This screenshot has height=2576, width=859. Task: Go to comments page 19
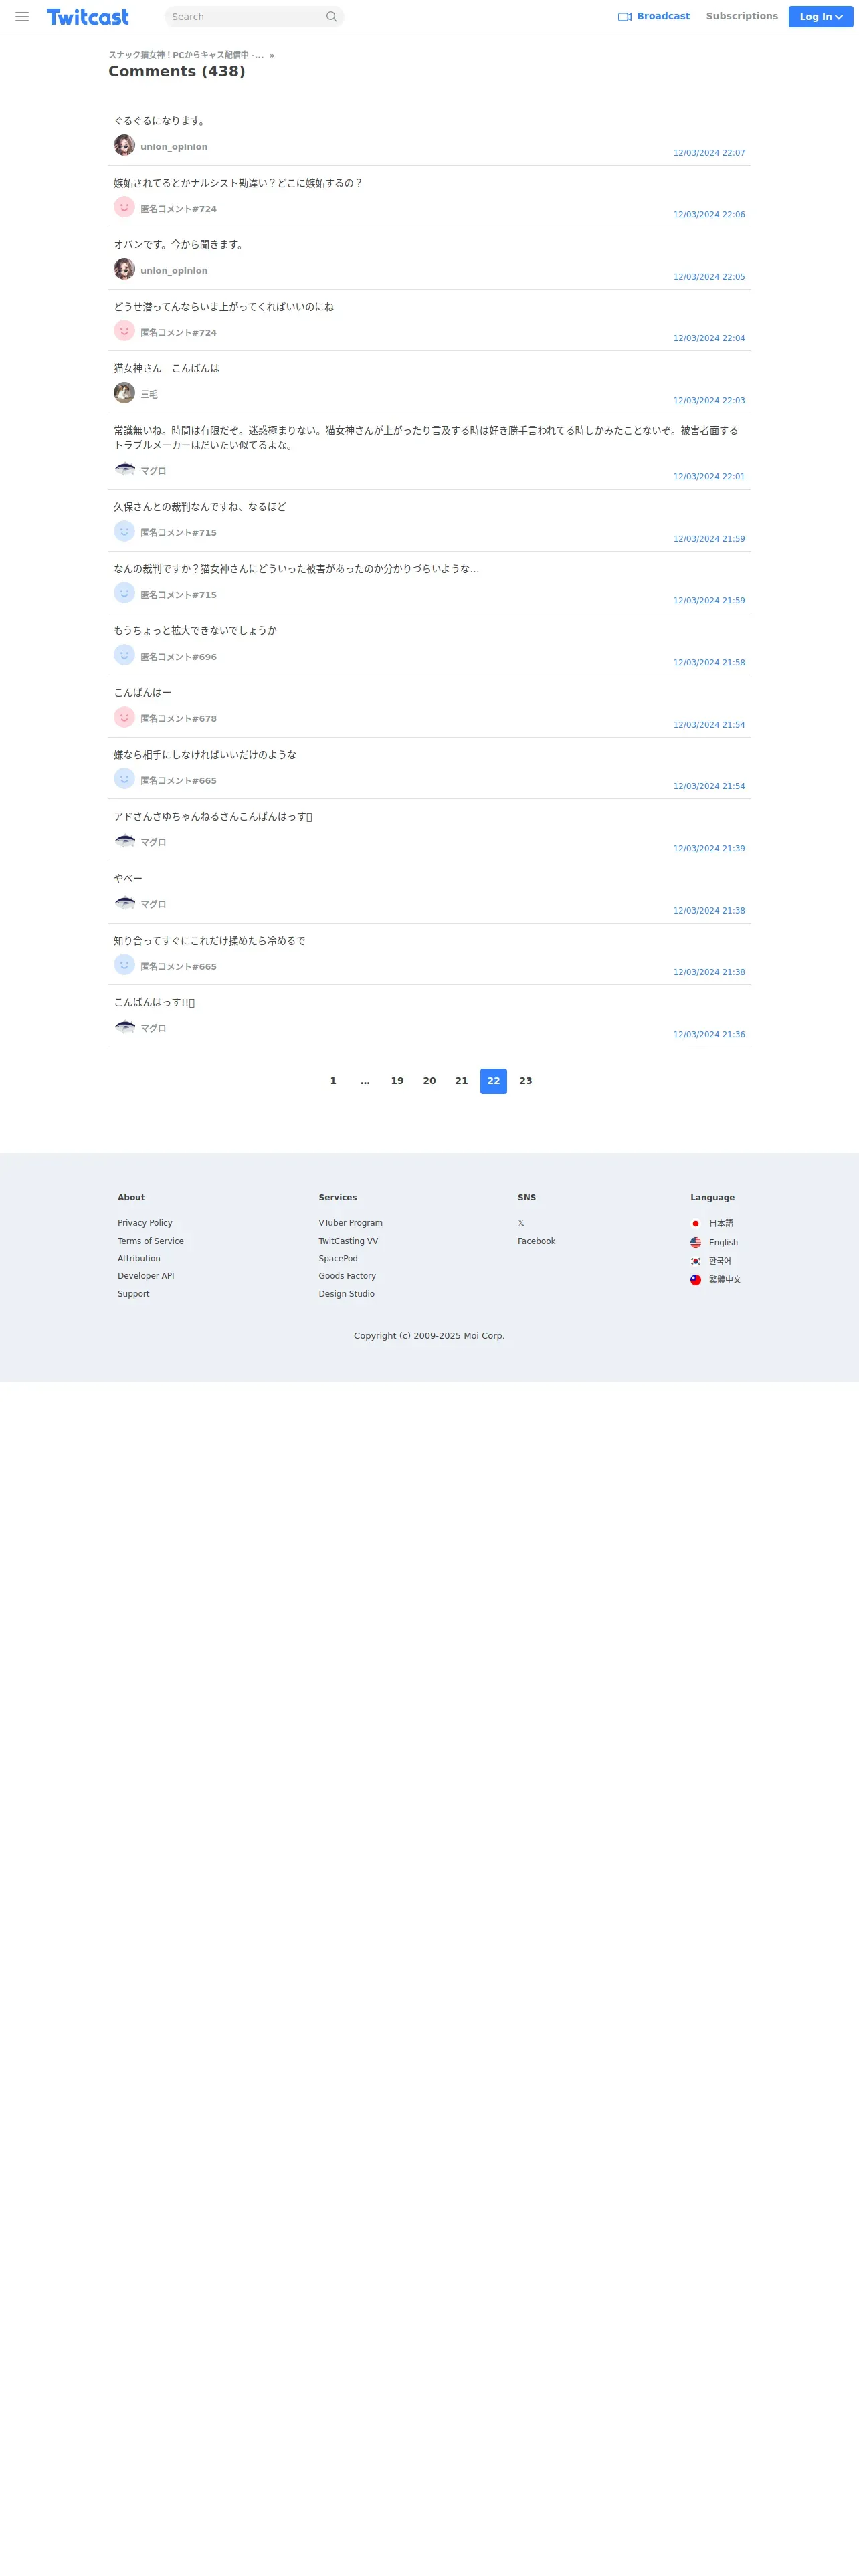point(397,1081)
